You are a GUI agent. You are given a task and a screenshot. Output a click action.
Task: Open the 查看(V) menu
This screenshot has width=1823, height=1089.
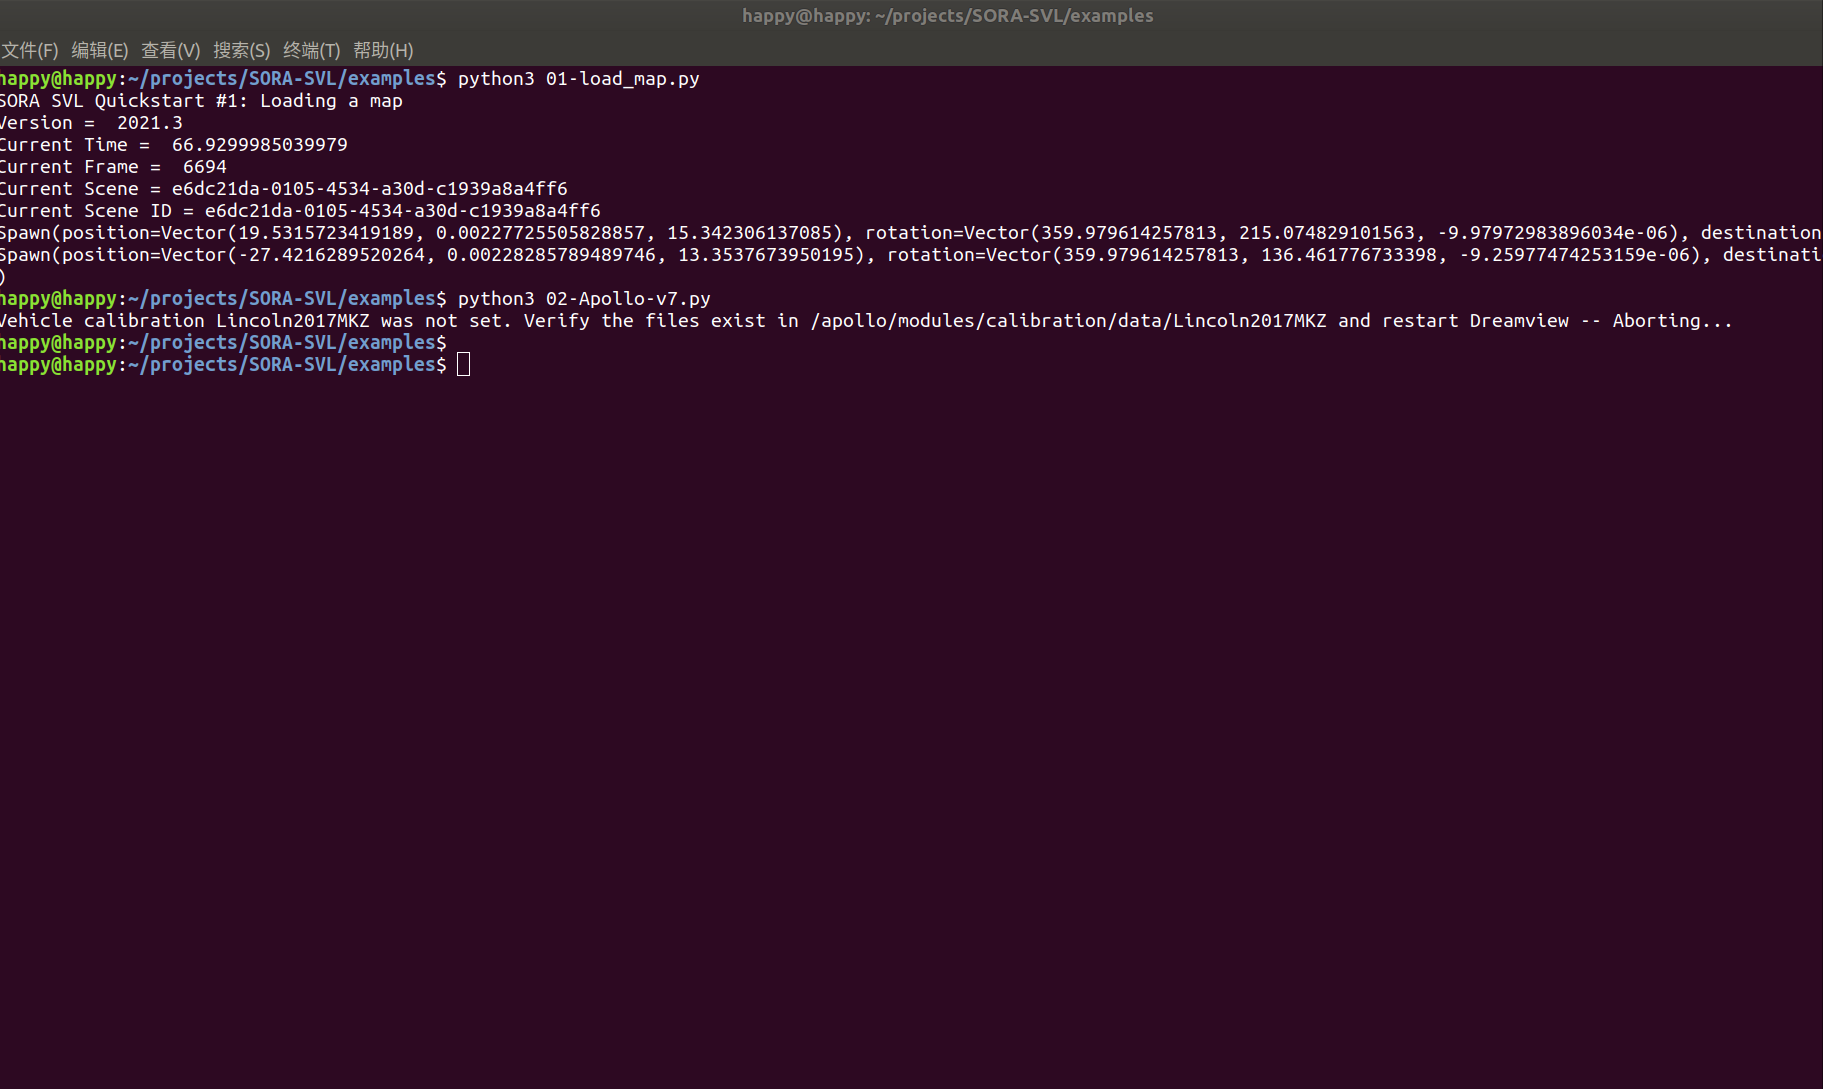pos(170,50)
